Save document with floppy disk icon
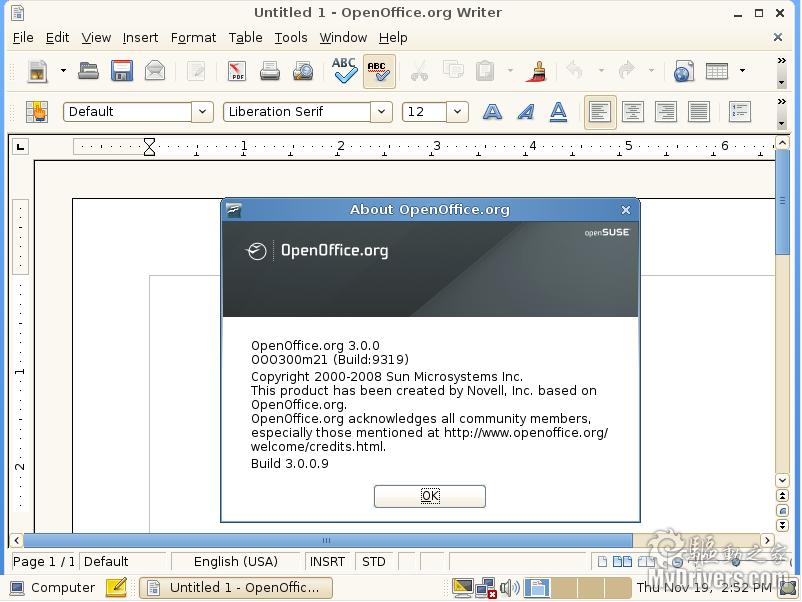The height and width of the screenshot is (602, 802). click(x=122, y=71)
